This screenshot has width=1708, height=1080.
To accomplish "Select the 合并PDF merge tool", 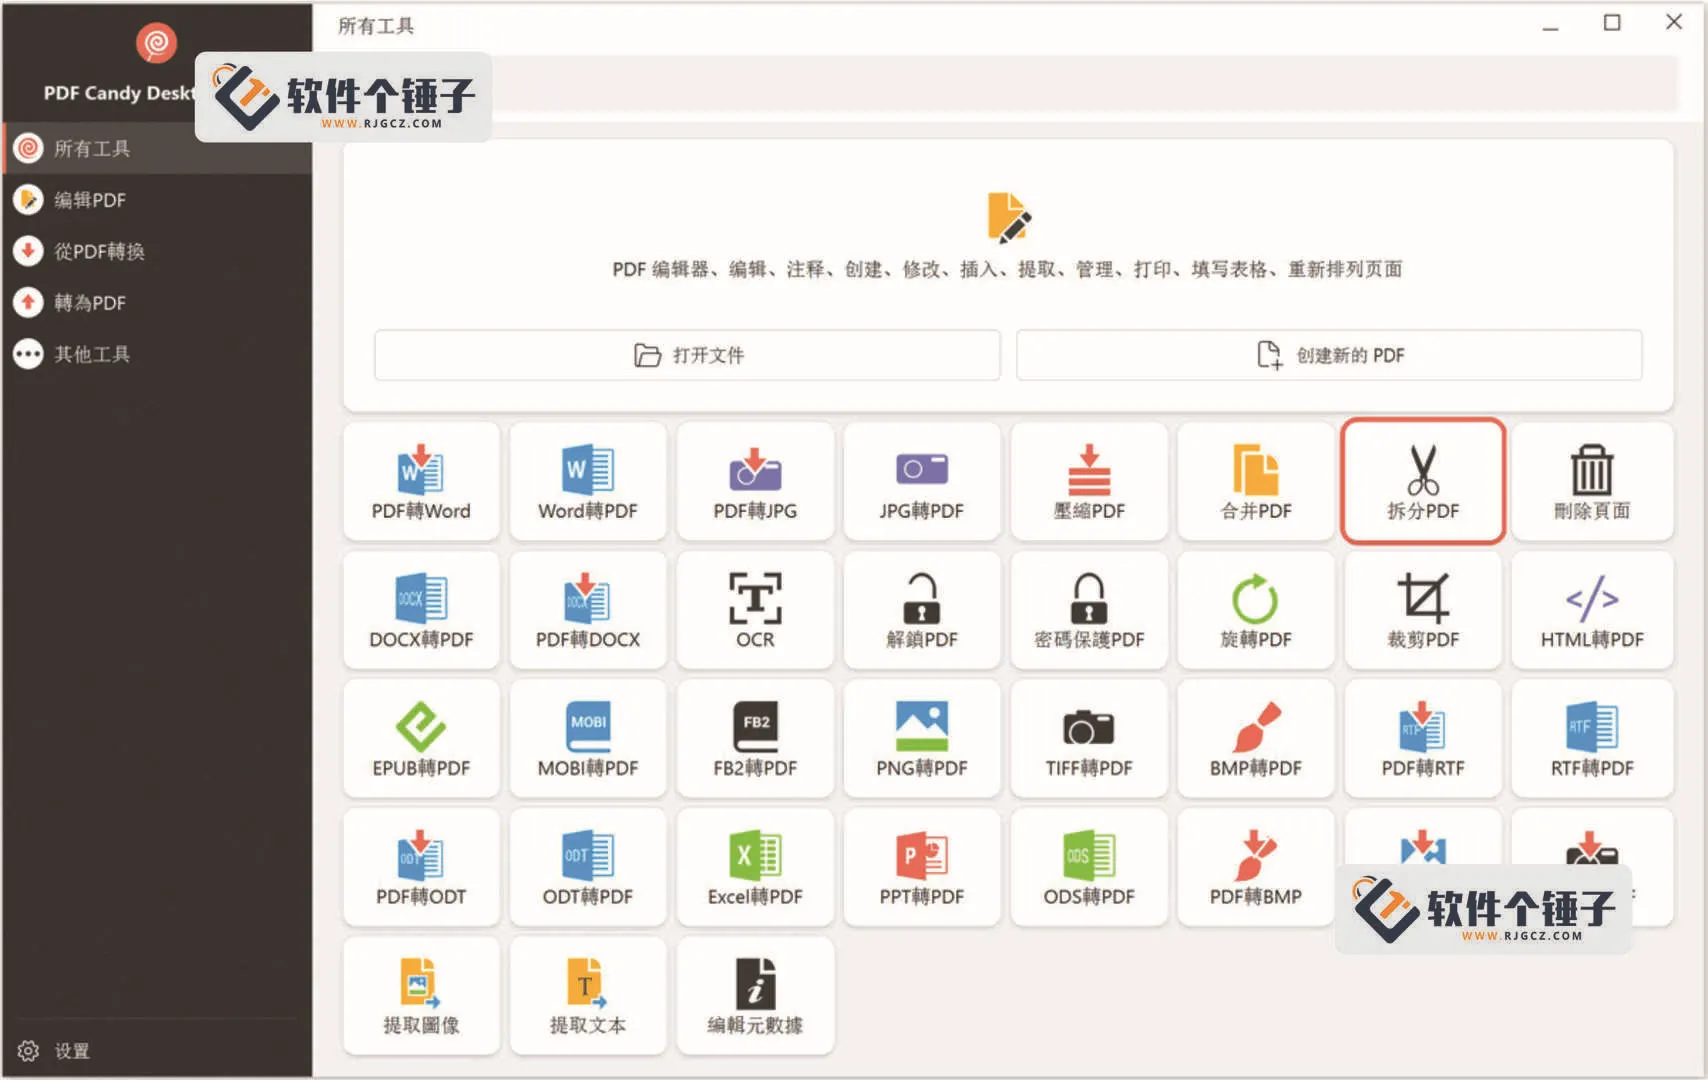I will click(x=1255, y=482).
